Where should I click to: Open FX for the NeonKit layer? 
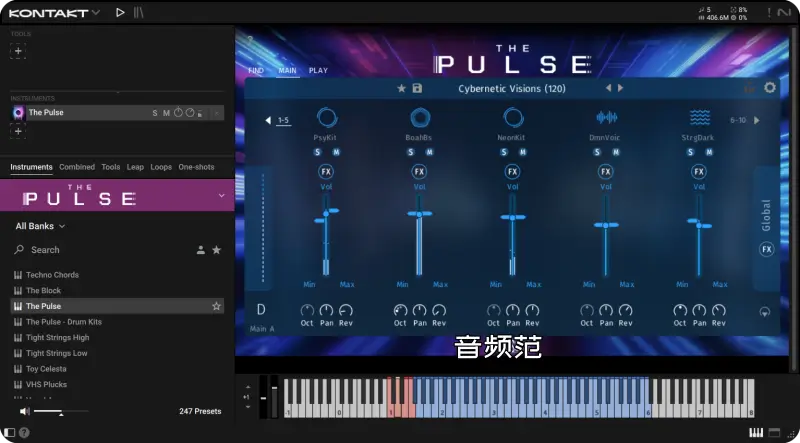pos(513,172)
